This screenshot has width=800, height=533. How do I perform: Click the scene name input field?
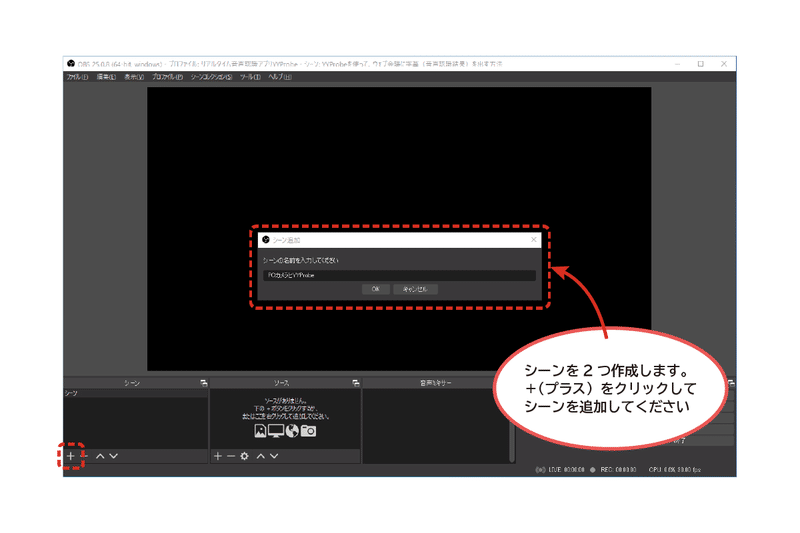pyautogui.click(x=399, y=275)
